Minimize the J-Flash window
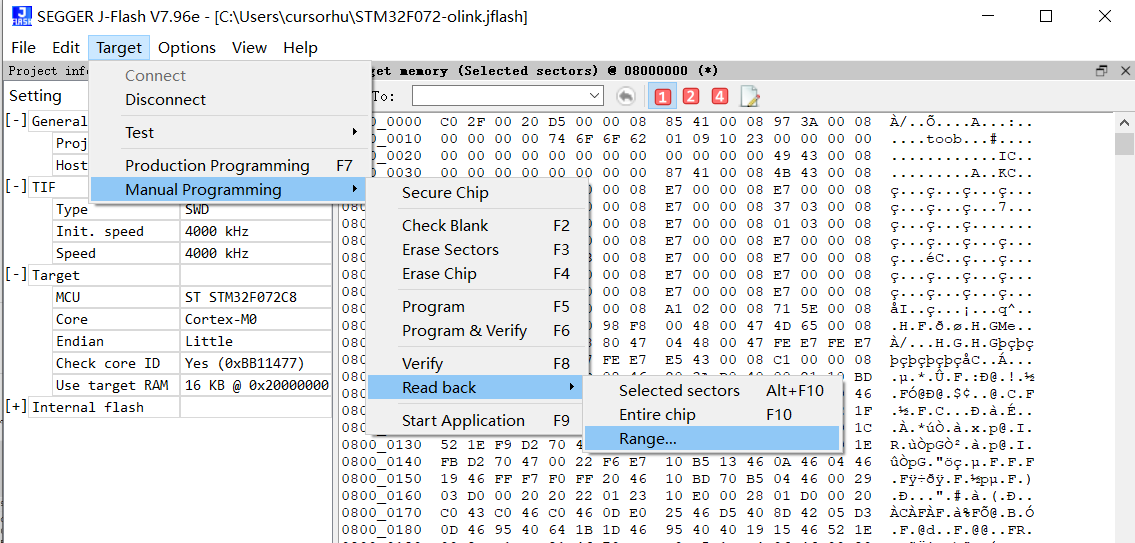1135x543 pixels. pyautogui.click(x=988, y=16)
